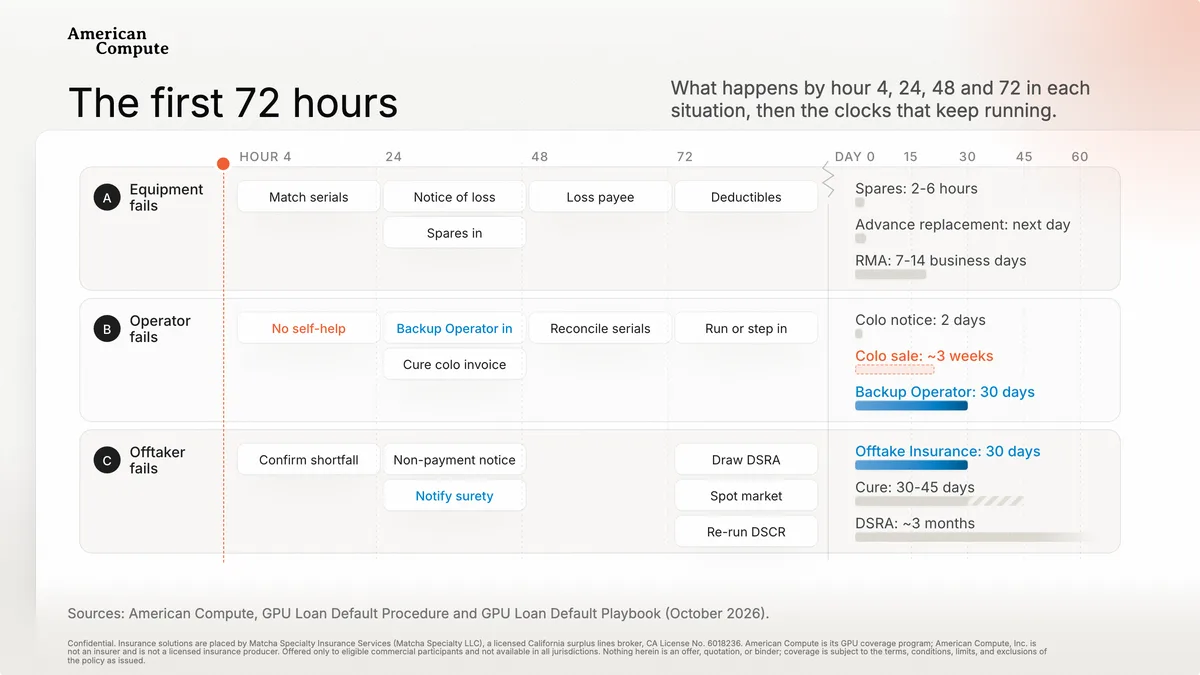This screenshot has height=675, width=1200.
Task: Click the day 30 axis label
Action: (x=968, y=157)
